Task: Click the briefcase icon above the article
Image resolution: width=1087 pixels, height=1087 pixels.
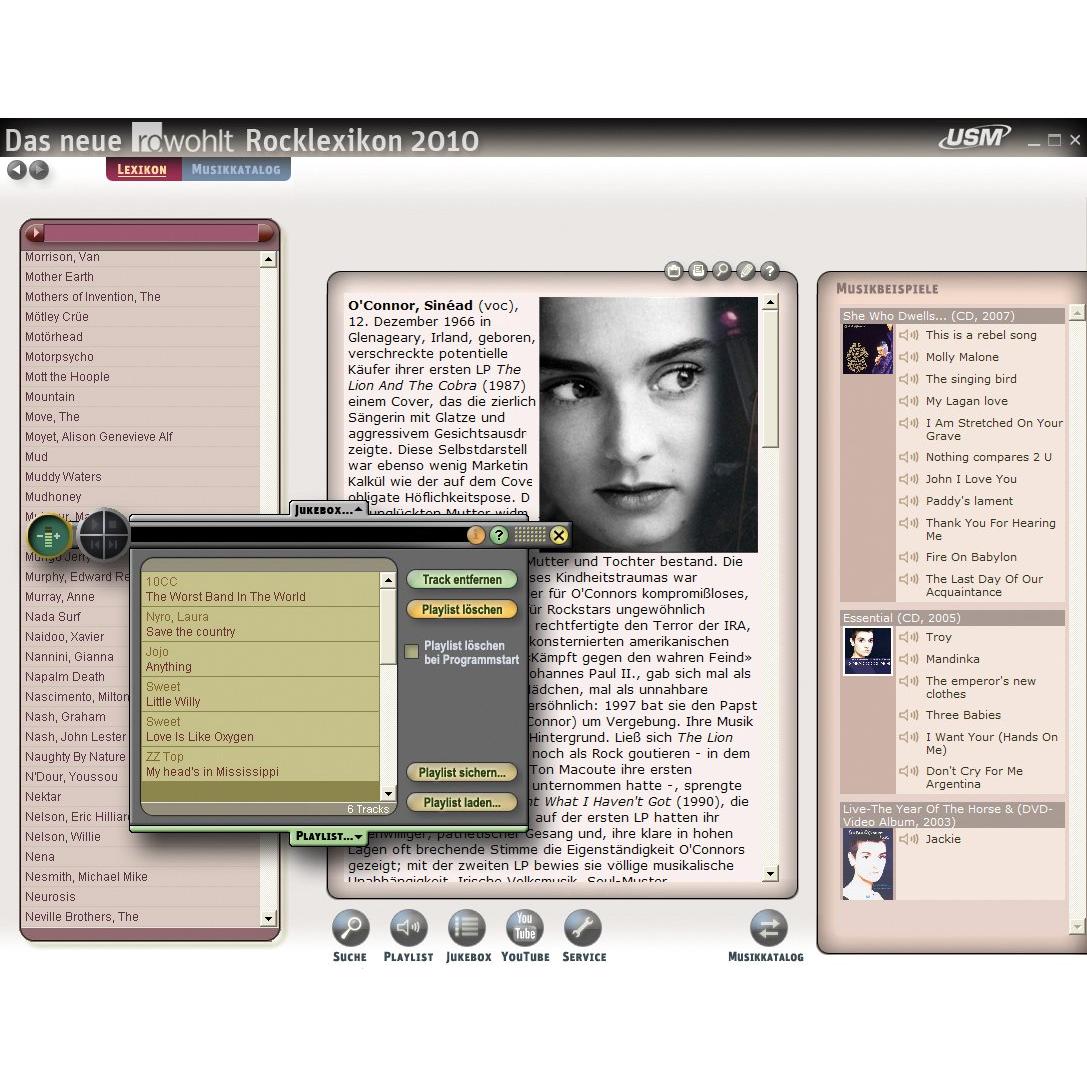Action: (674, 271)
